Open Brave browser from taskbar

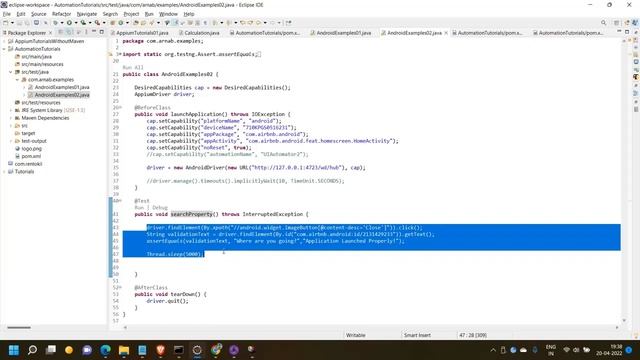click(x=160, y=350)
